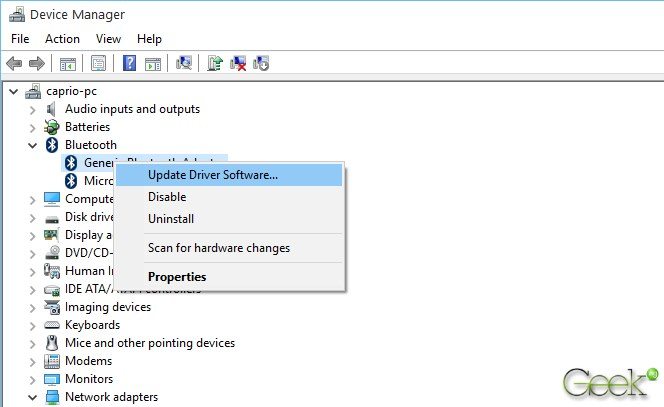Click the Back arrow toolbar icon
664x407 pixels.
(14, 64)
